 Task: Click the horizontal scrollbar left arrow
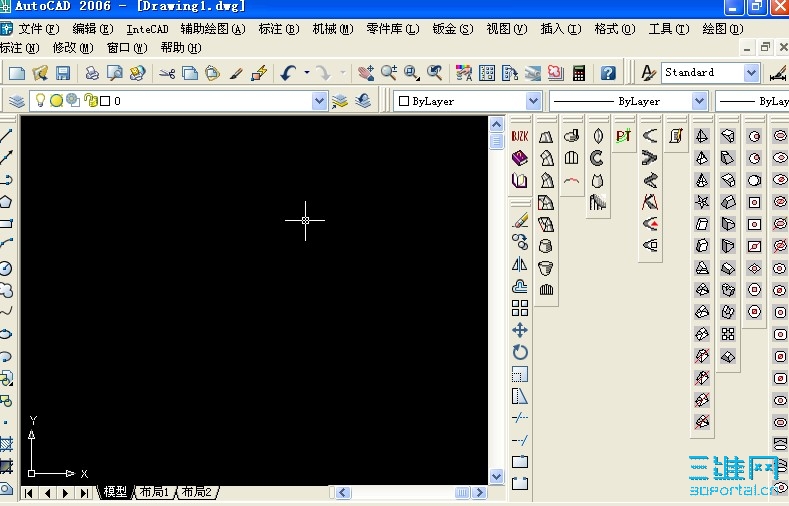tap(343, 492)
